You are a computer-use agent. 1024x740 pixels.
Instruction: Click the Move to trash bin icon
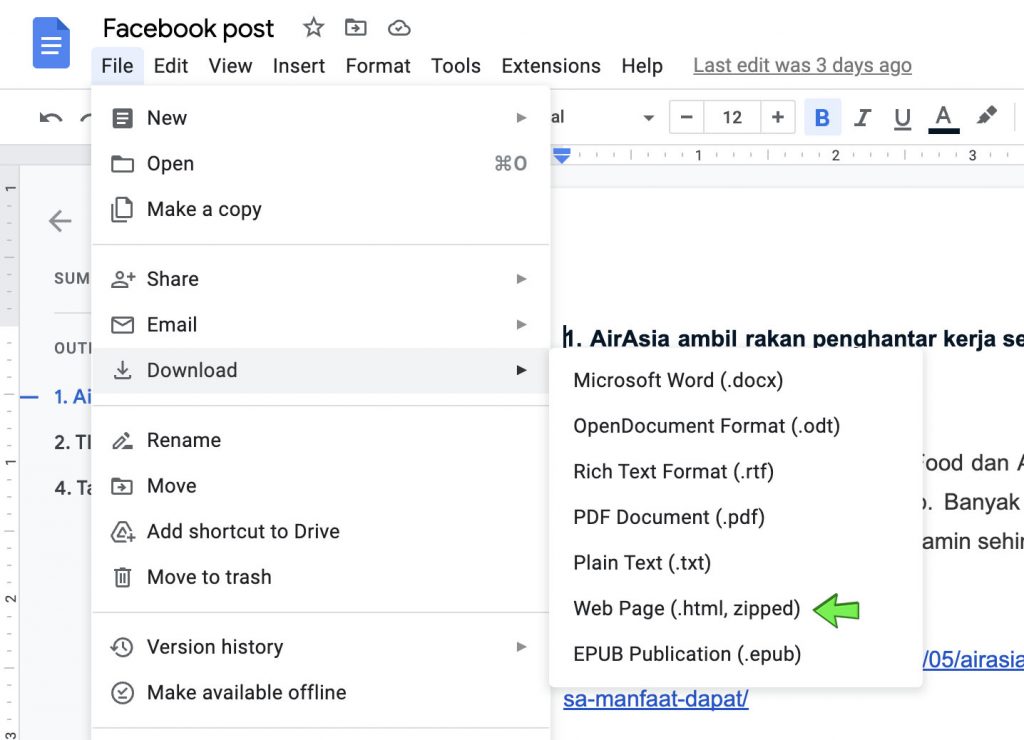122,577
